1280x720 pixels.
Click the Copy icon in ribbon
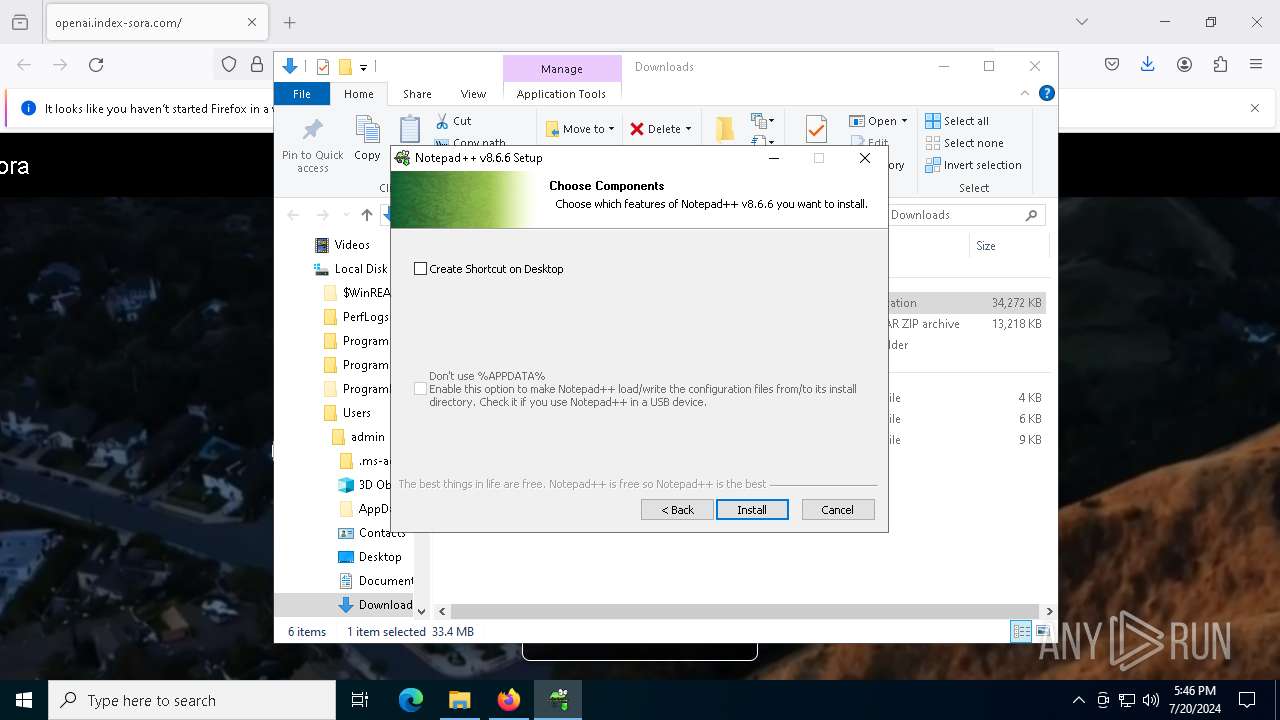point(367,139)
